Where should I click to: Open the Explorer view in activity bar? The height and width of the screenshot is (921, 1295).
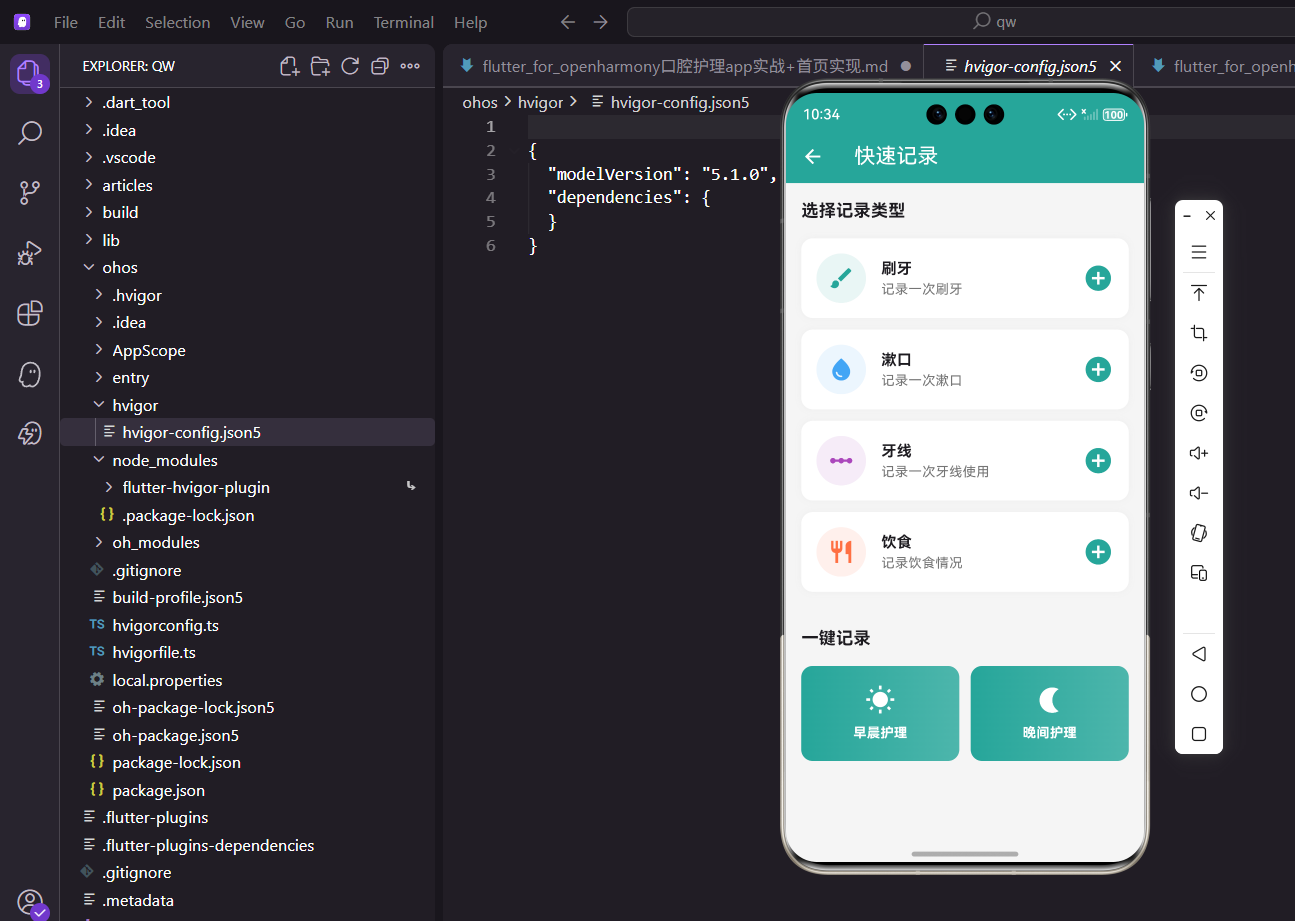[29, 73]
